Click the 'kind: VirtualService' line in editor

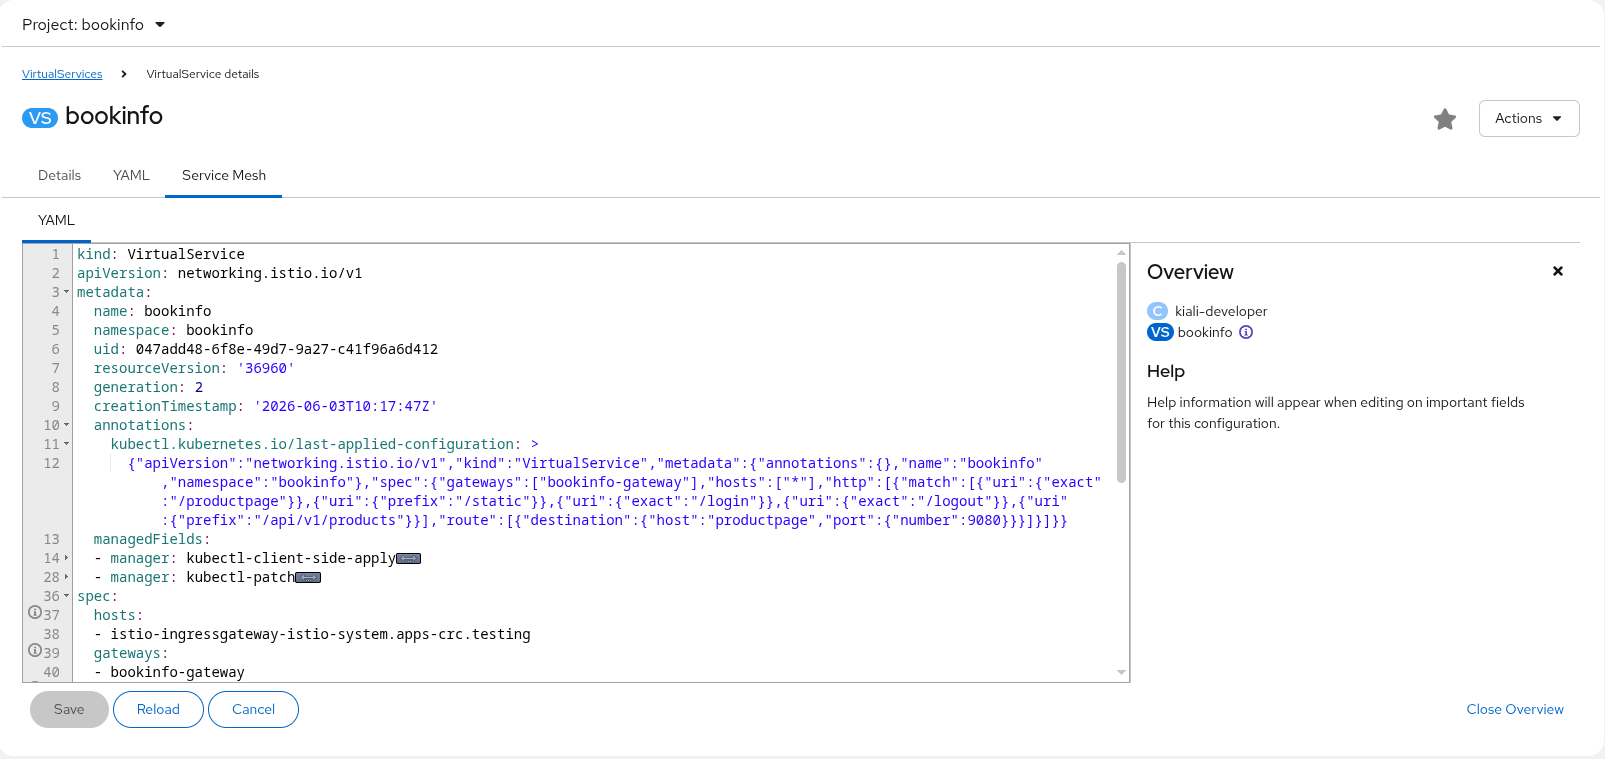point(161,254)
